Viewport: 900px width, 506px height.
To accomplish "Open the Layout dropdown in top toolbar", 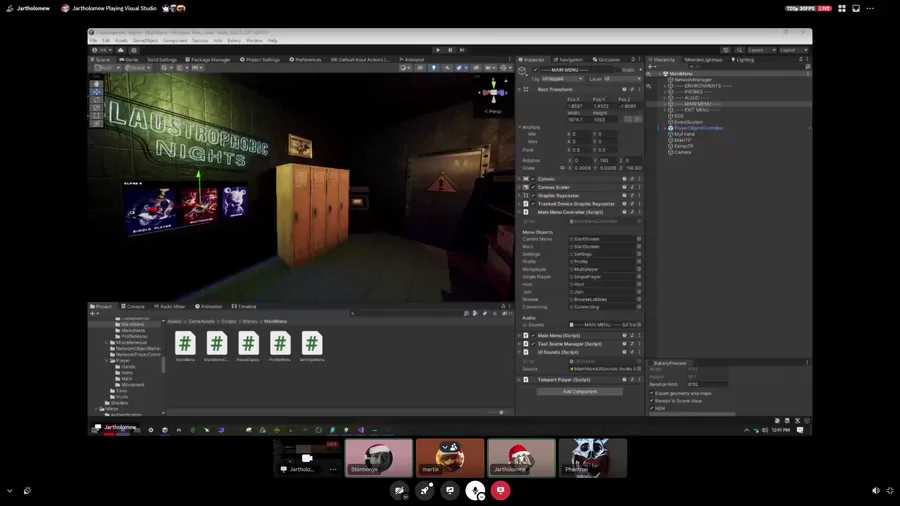I will click(794, 50).
